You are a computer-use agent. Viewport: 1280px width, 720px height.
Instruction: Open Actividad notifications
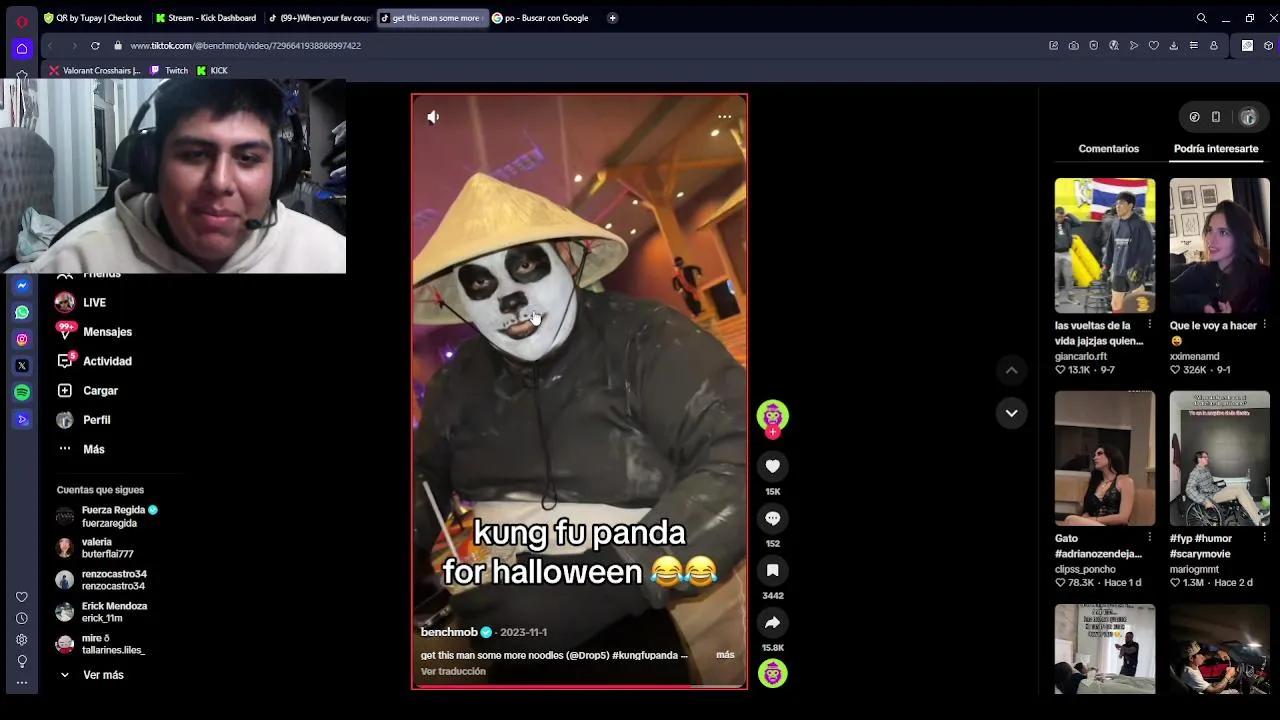[94, 361]
